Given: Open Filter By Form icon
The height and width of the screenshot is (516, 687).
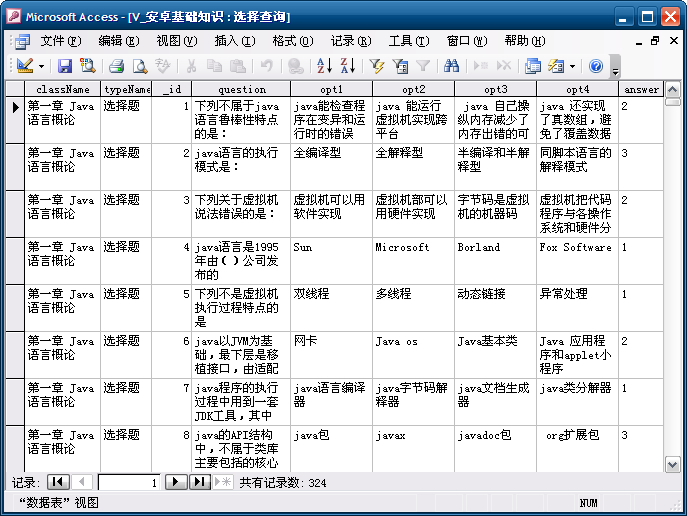Looking at the screenshot, I should [400, 66].
